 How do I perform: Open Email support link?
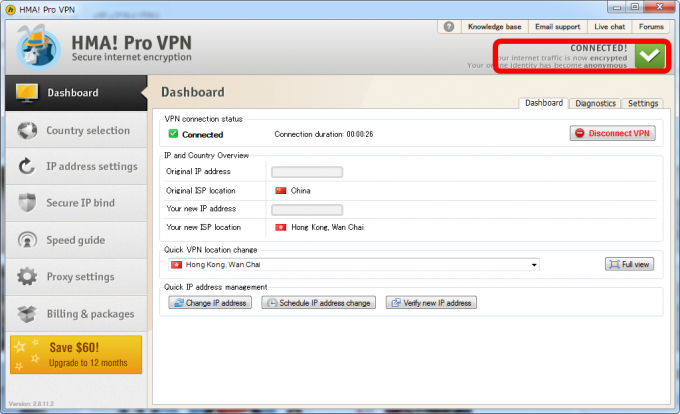pos(557,27)
